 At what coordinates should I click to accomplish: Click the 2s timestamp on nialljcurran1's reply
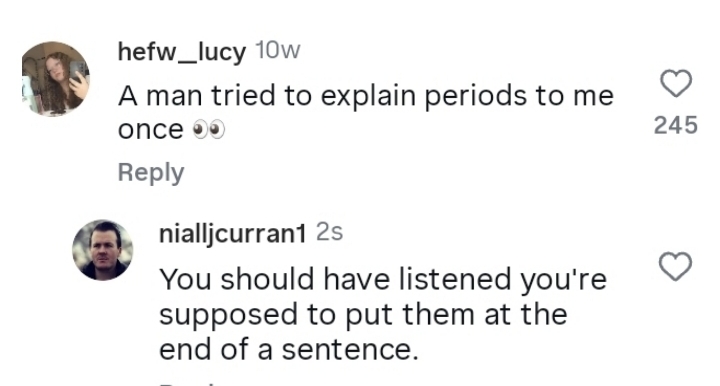tap(329, 233)
